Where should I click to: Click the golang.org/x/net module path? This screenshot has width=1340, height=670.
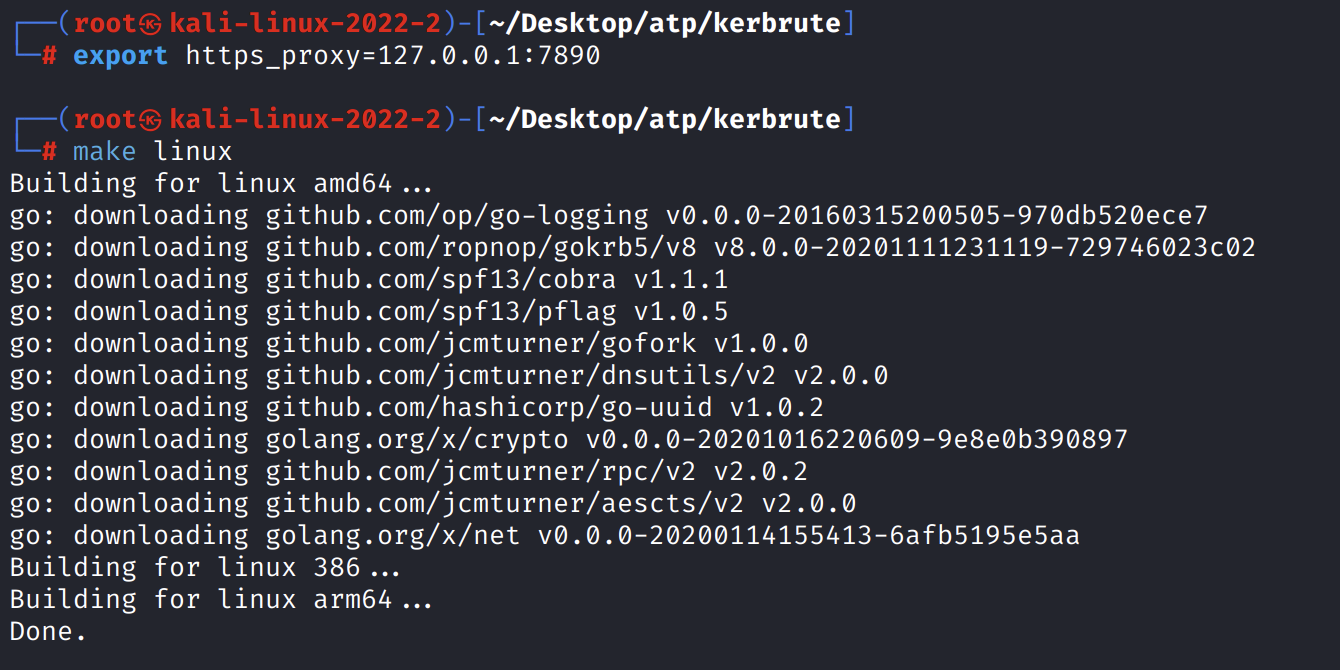[x=393, y=535]
